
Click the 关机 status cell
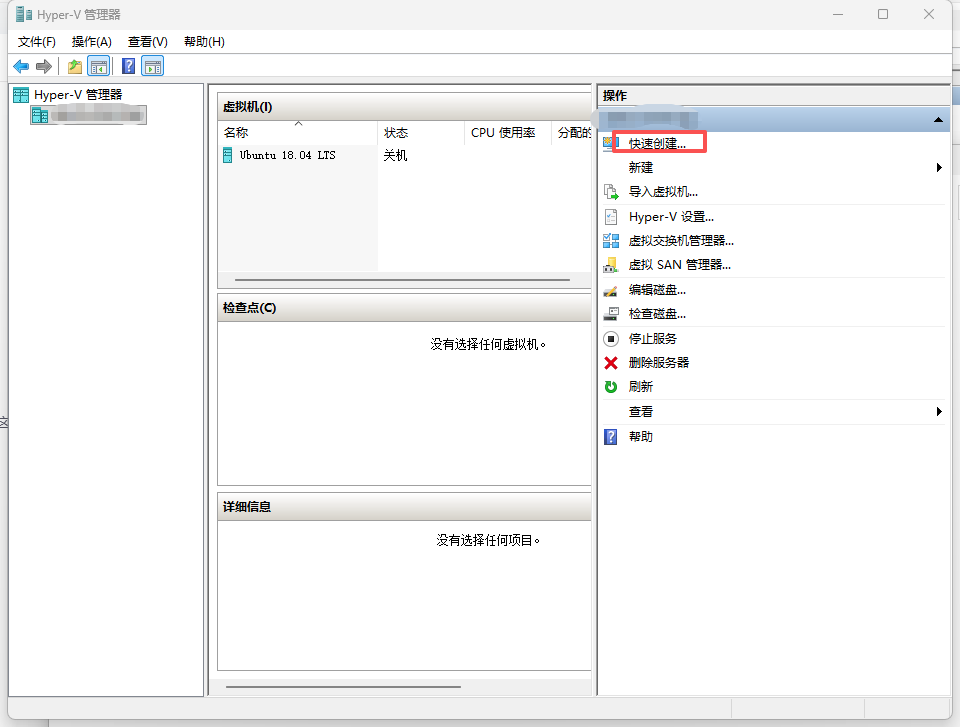click(x=396, y=156)
